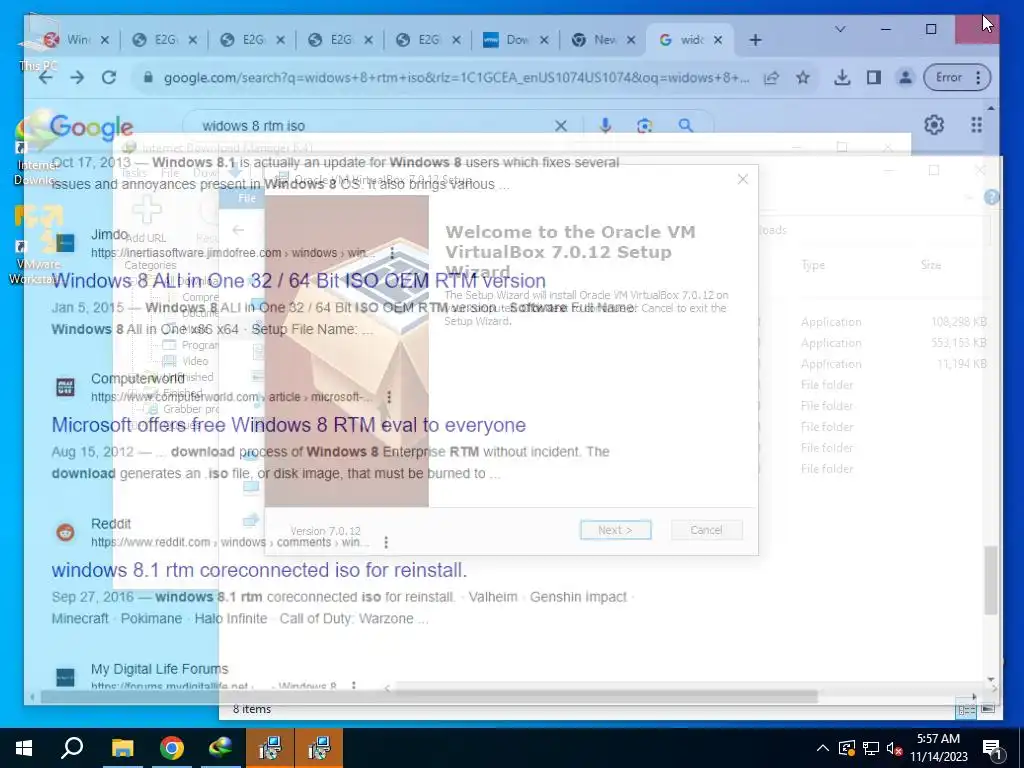Screen dimensions: 1024x768
Task: Open Chrome tab search chevron
Action: click(840, 29)
